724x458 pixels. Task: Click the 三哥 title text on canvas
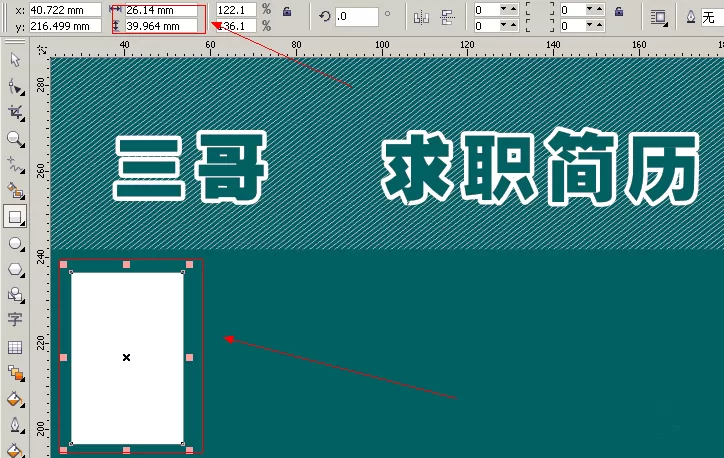tap(191, 167)
